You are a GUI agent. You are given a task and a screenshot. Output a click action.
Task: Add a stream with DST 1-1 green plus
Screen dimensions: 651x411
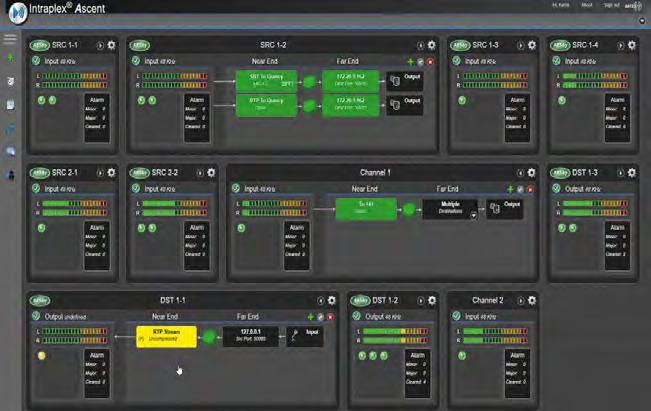310,317
